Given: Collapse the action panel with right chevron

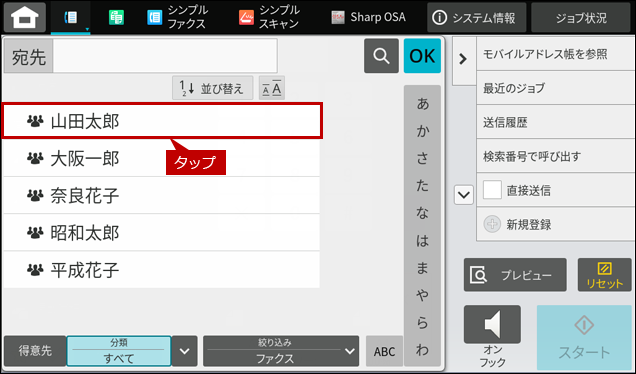Looking at the screenshot, I should click(x=463, y=60).
